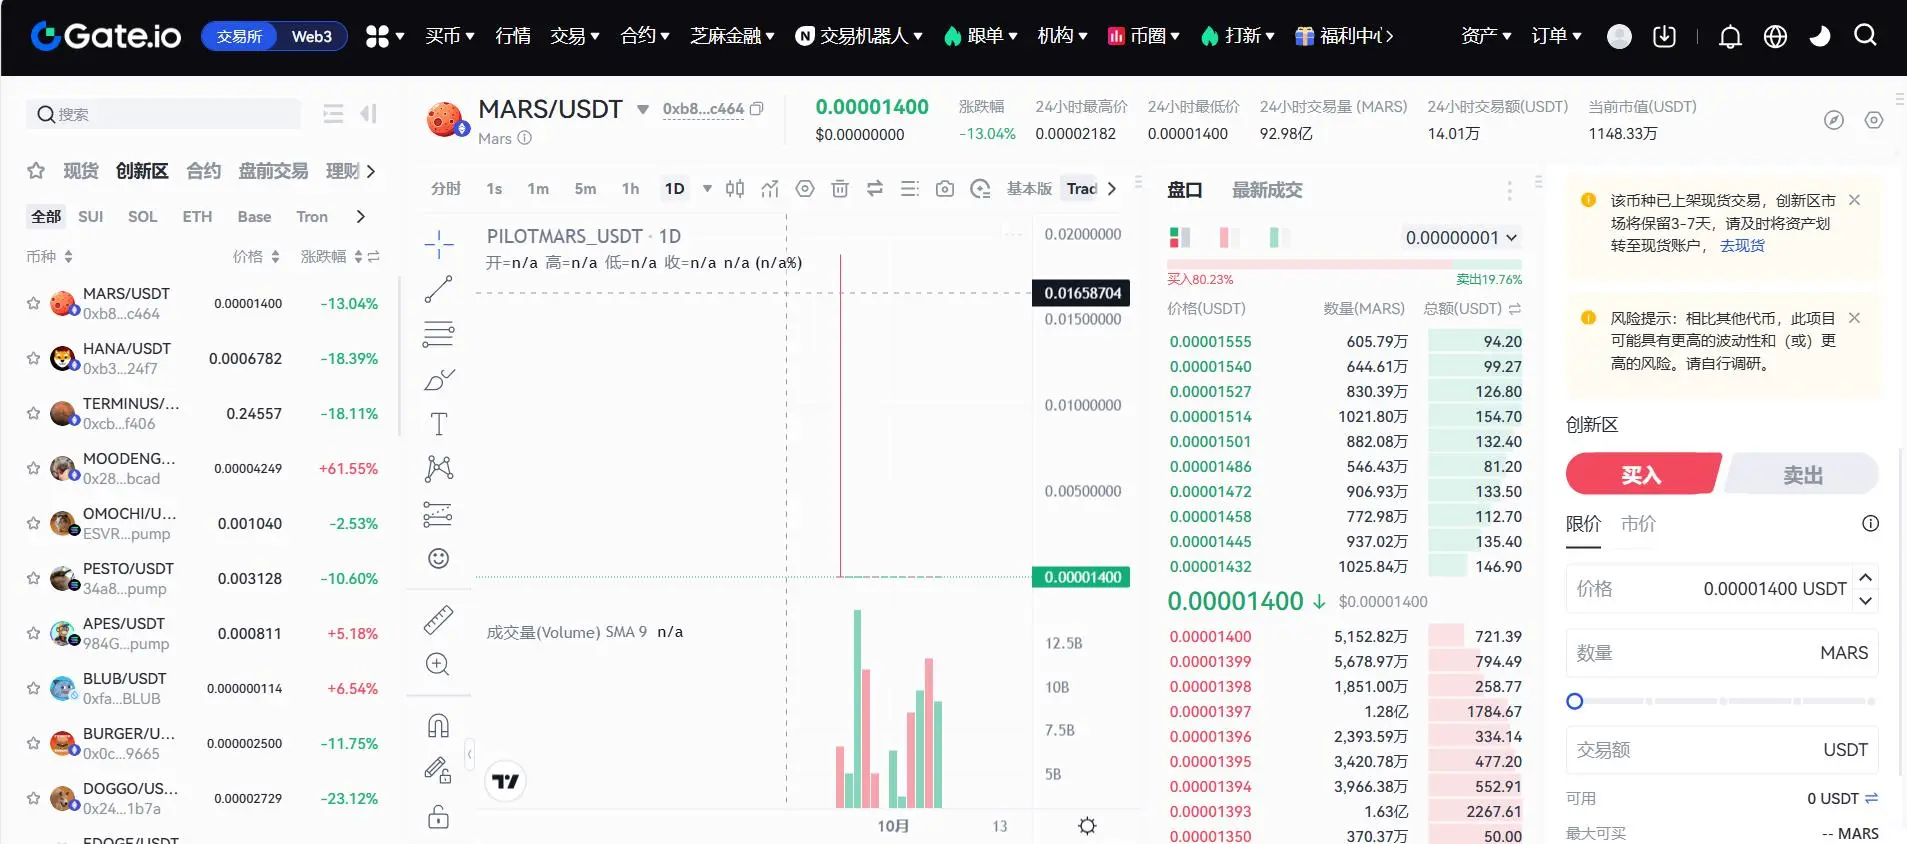Screen dimensions: 1907x844
Task: Select the 1h chart timeframe
Action: point(630,189)
